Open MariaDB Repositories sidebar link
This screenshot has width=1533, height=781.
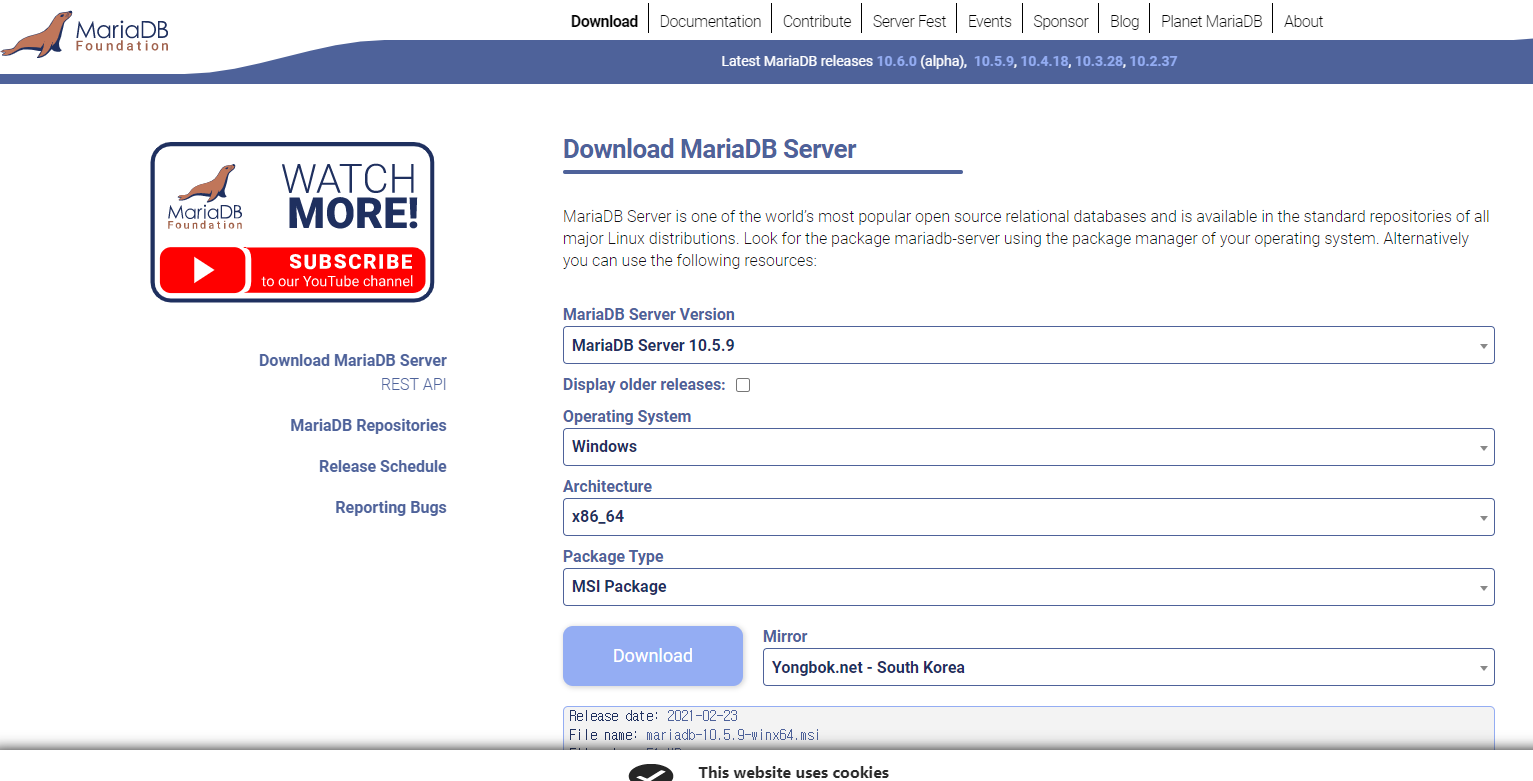coord(368,425)
